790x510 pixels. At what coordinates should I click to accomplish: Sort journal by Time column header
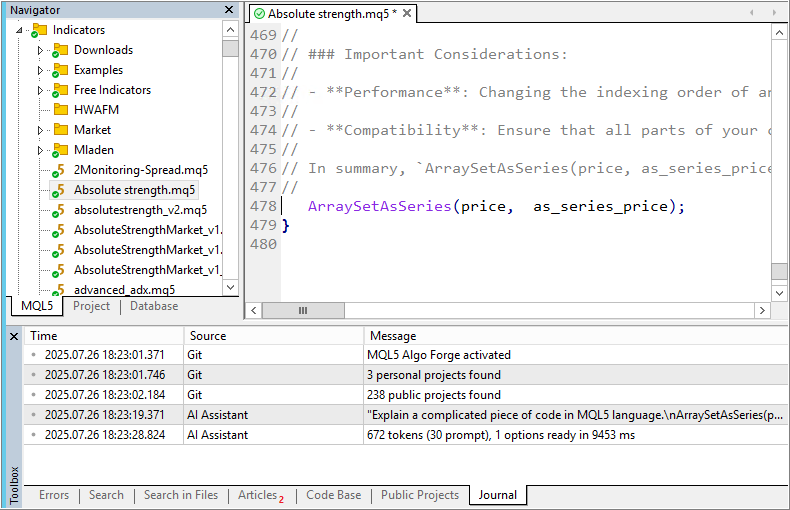coord(103,336)
